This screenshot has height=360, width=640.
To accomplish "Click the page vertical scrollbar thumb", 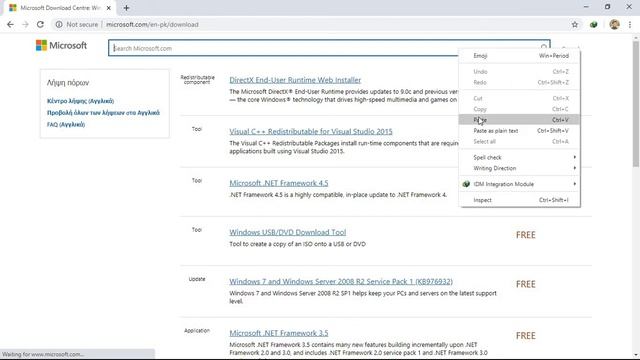I will [636, 103].
